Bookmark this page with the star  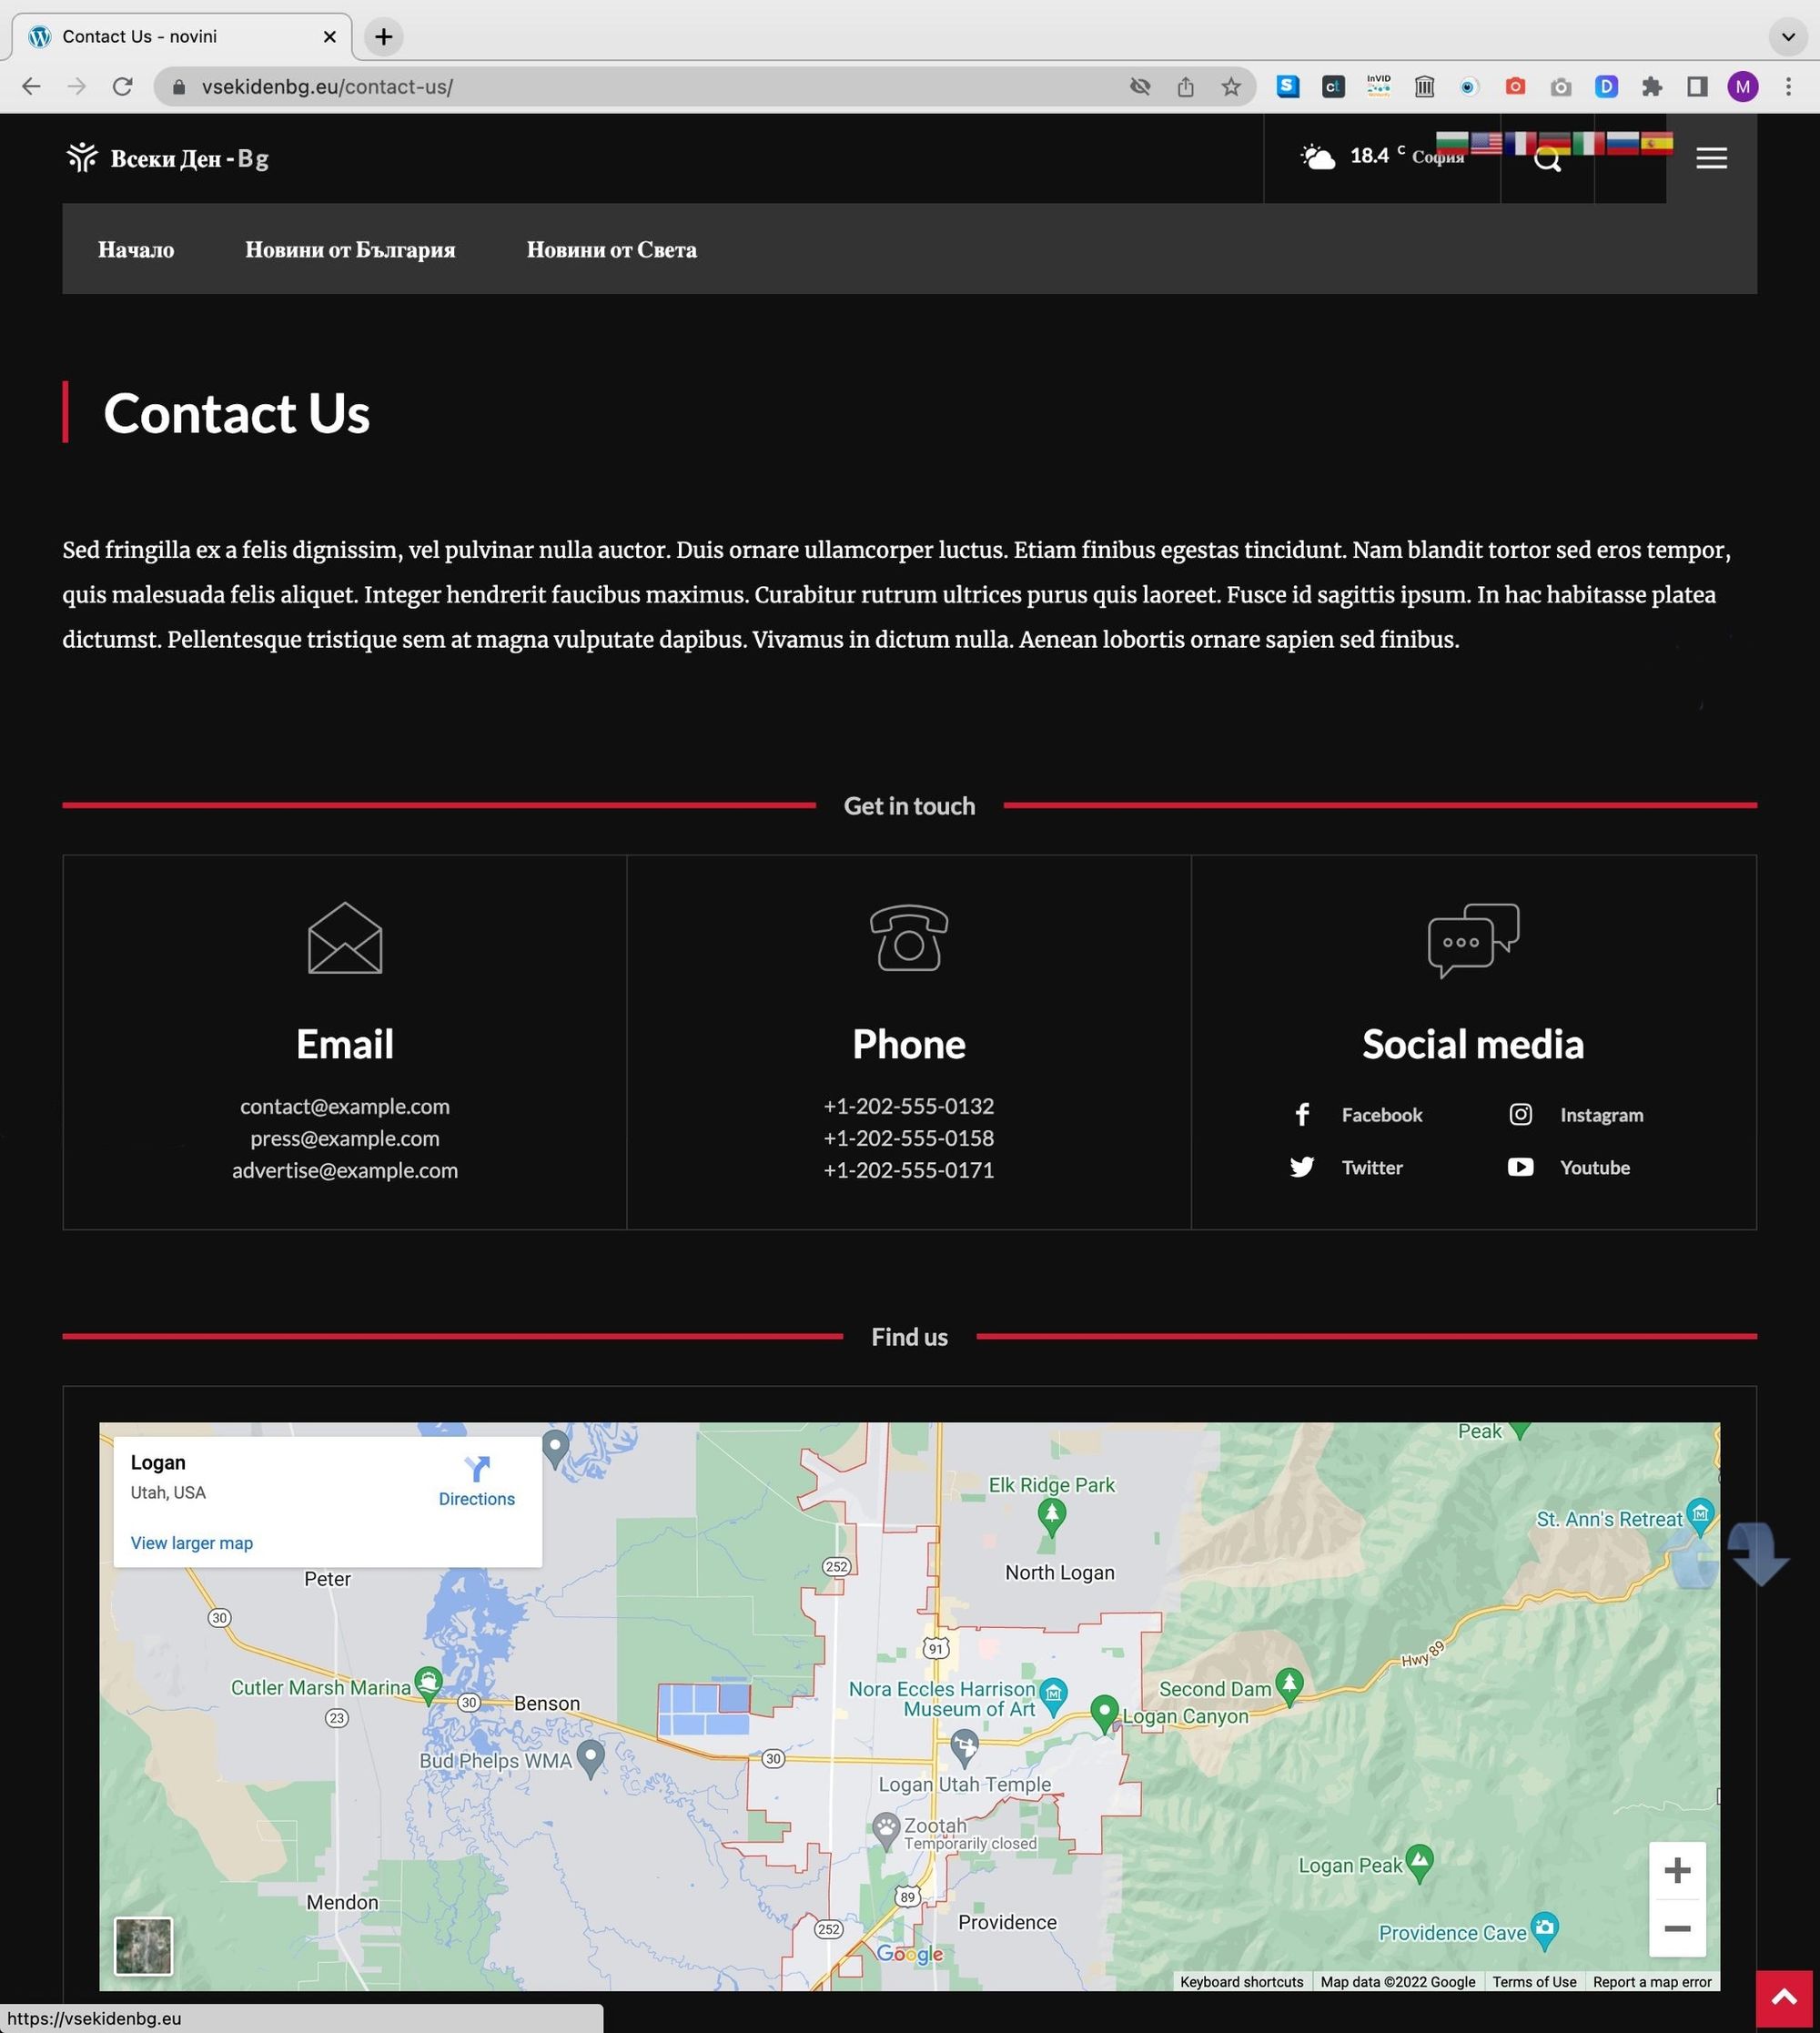click(x=1231, y=87)
